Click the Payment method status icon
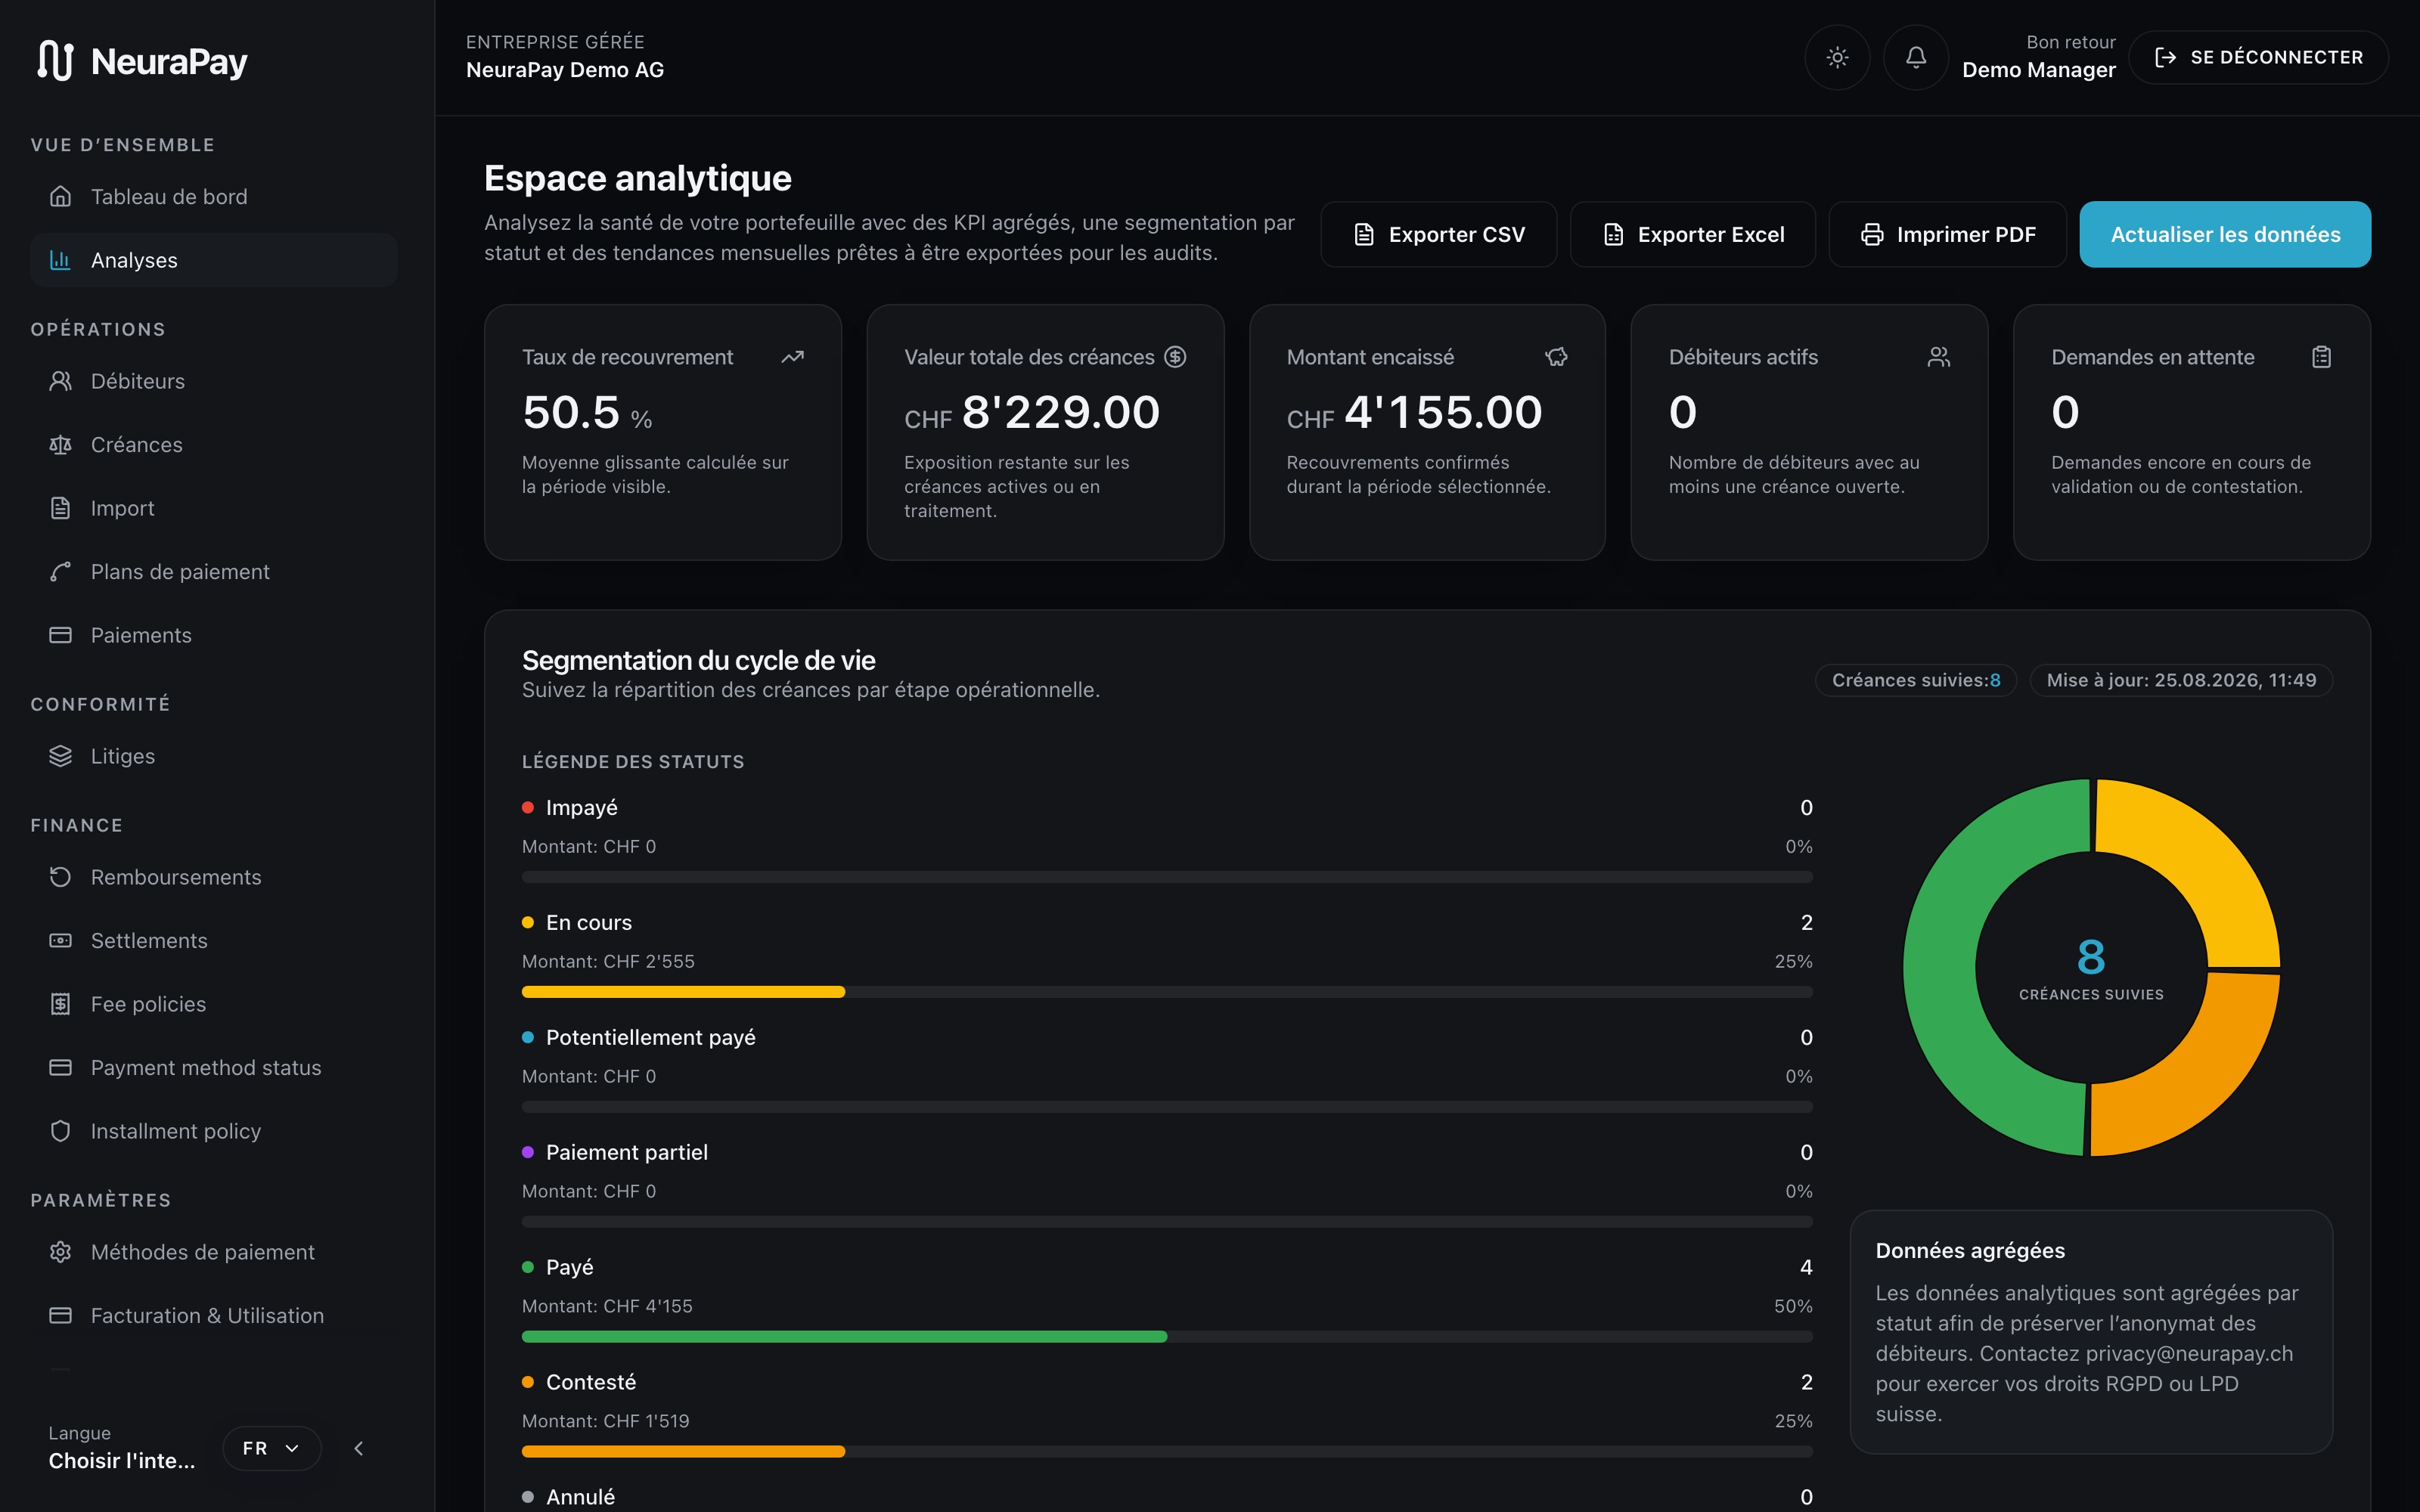Image resolution: width=2420 pixels, height=1512 pixels. [61, 1068]
